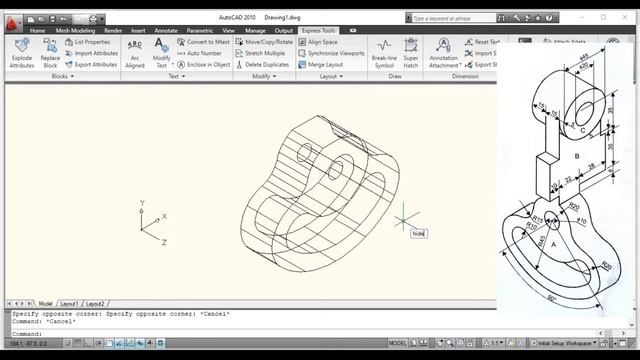
Task: Toggle Object Snap in the status bar
Action: tap(109, 343)
